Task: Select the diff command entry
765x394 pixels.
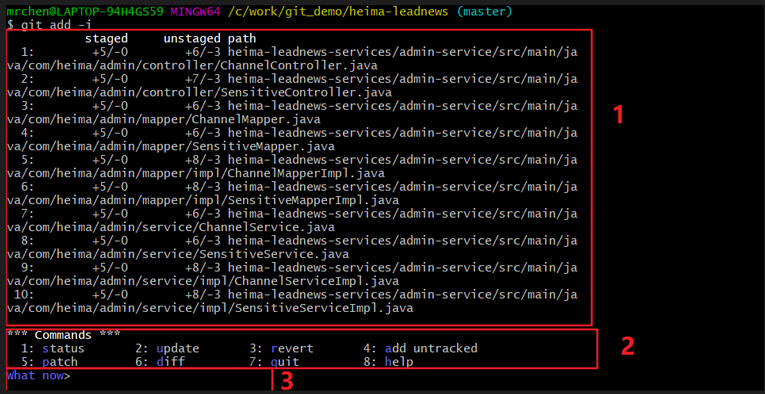Action: coord(160,362)
